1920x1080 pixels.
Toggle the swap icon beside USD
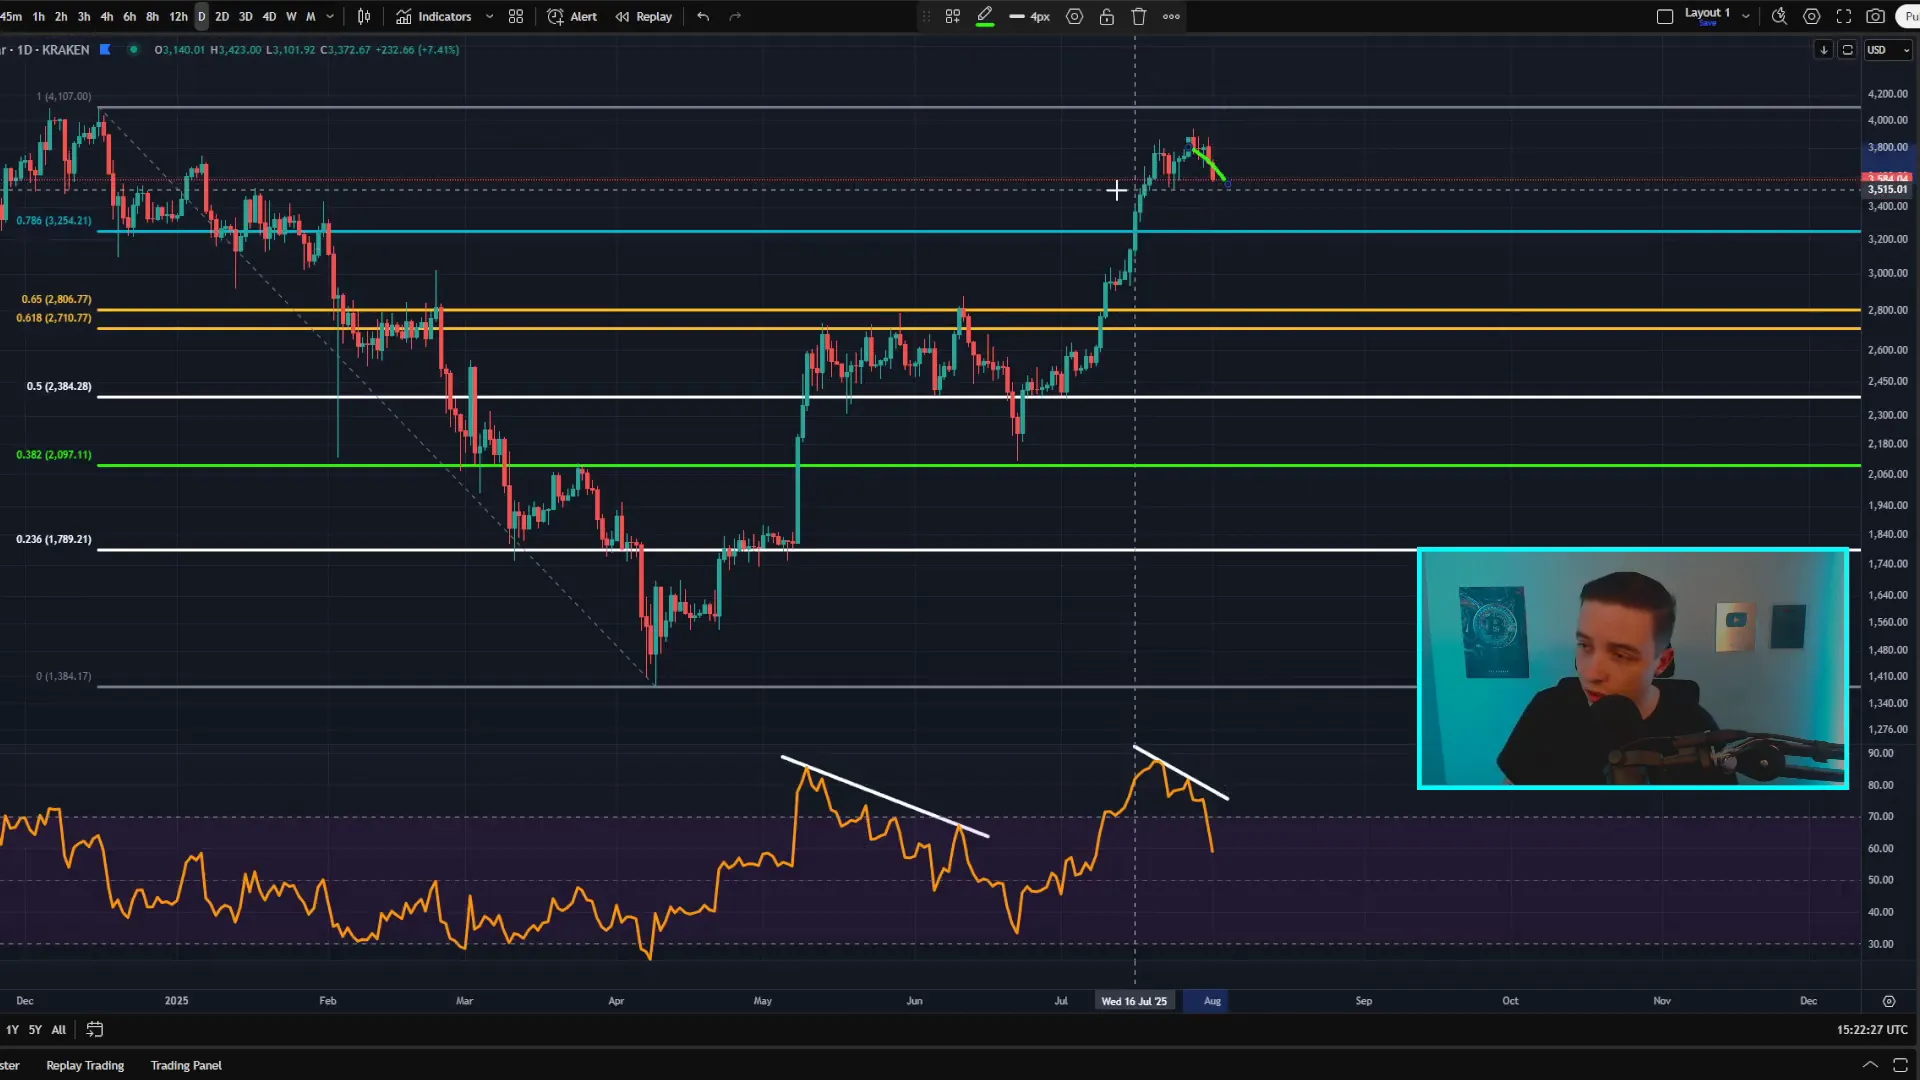coord(1848,50)
